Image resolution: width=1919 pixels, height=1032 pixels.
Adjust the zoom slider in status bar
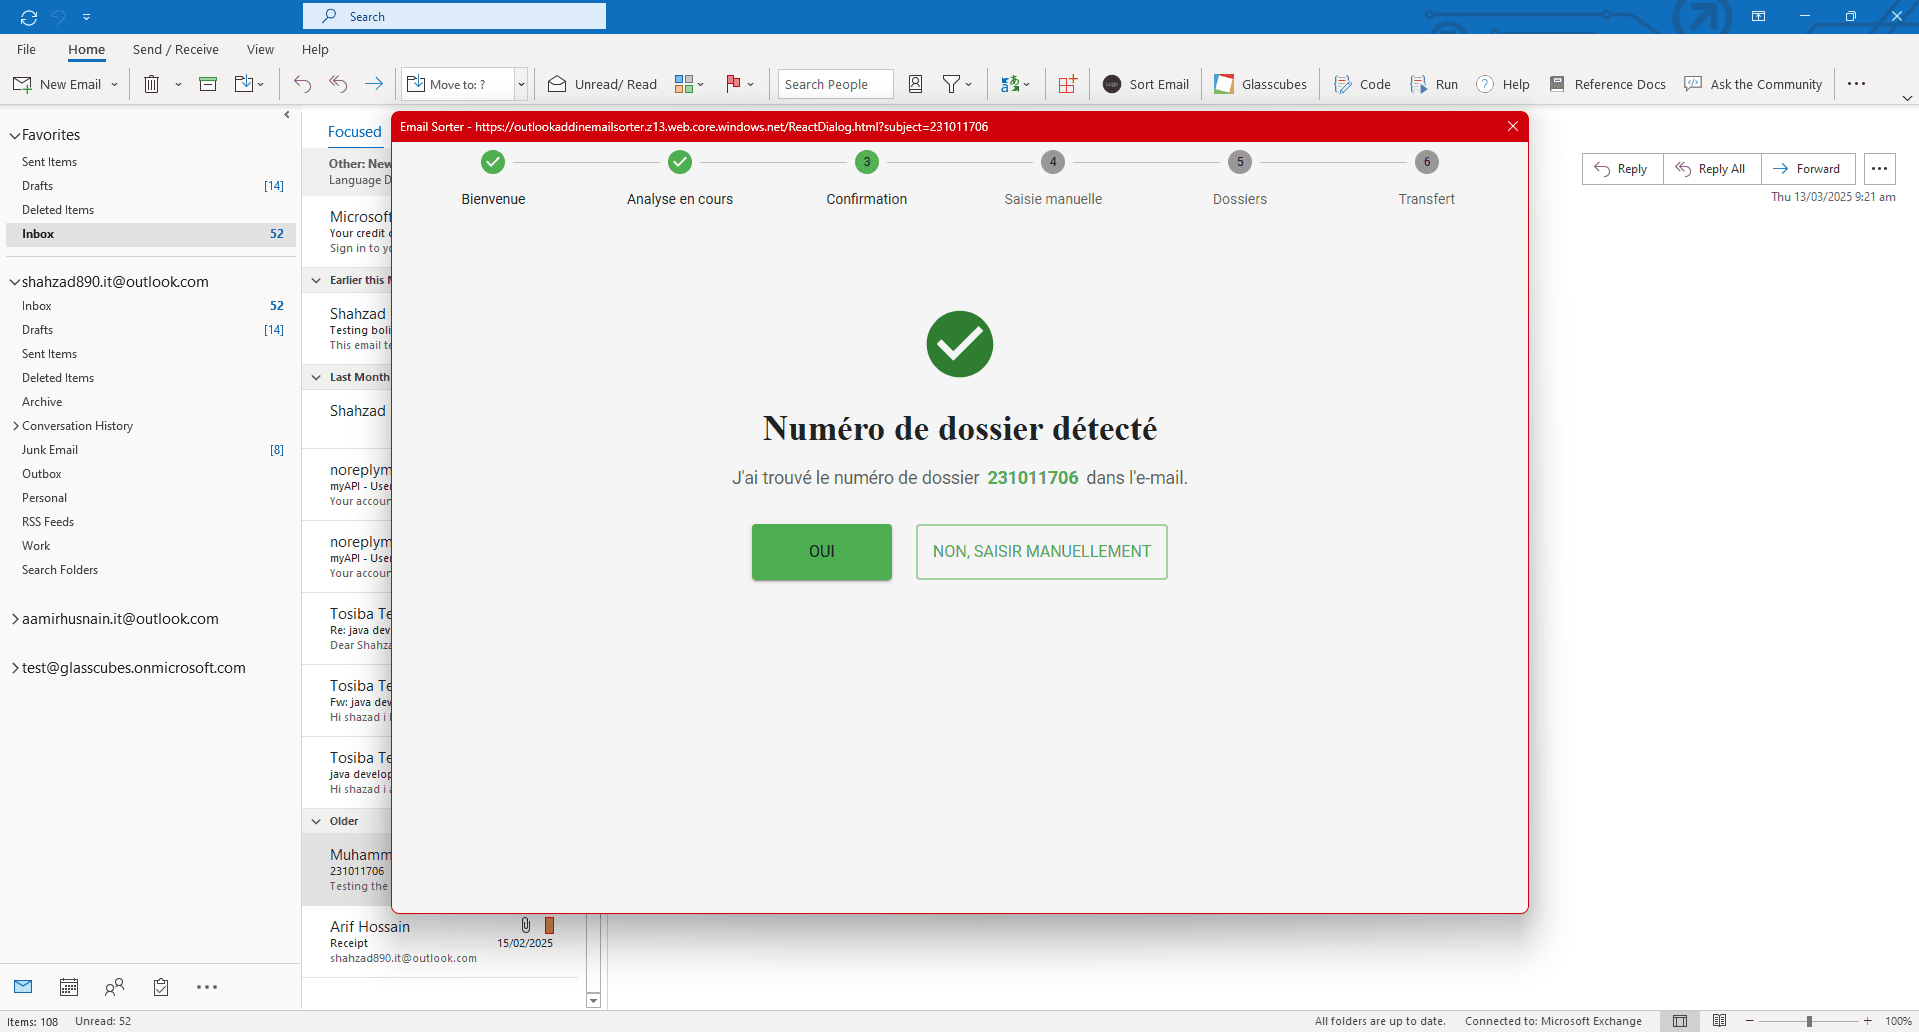point(1809,1021)
